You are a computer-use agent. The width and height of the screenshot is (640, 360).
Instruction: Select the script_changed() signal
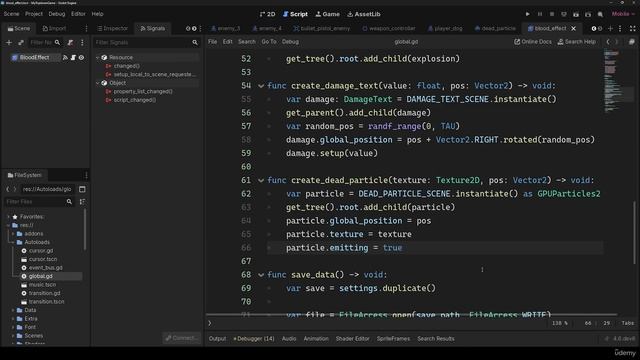click(135, 100)
